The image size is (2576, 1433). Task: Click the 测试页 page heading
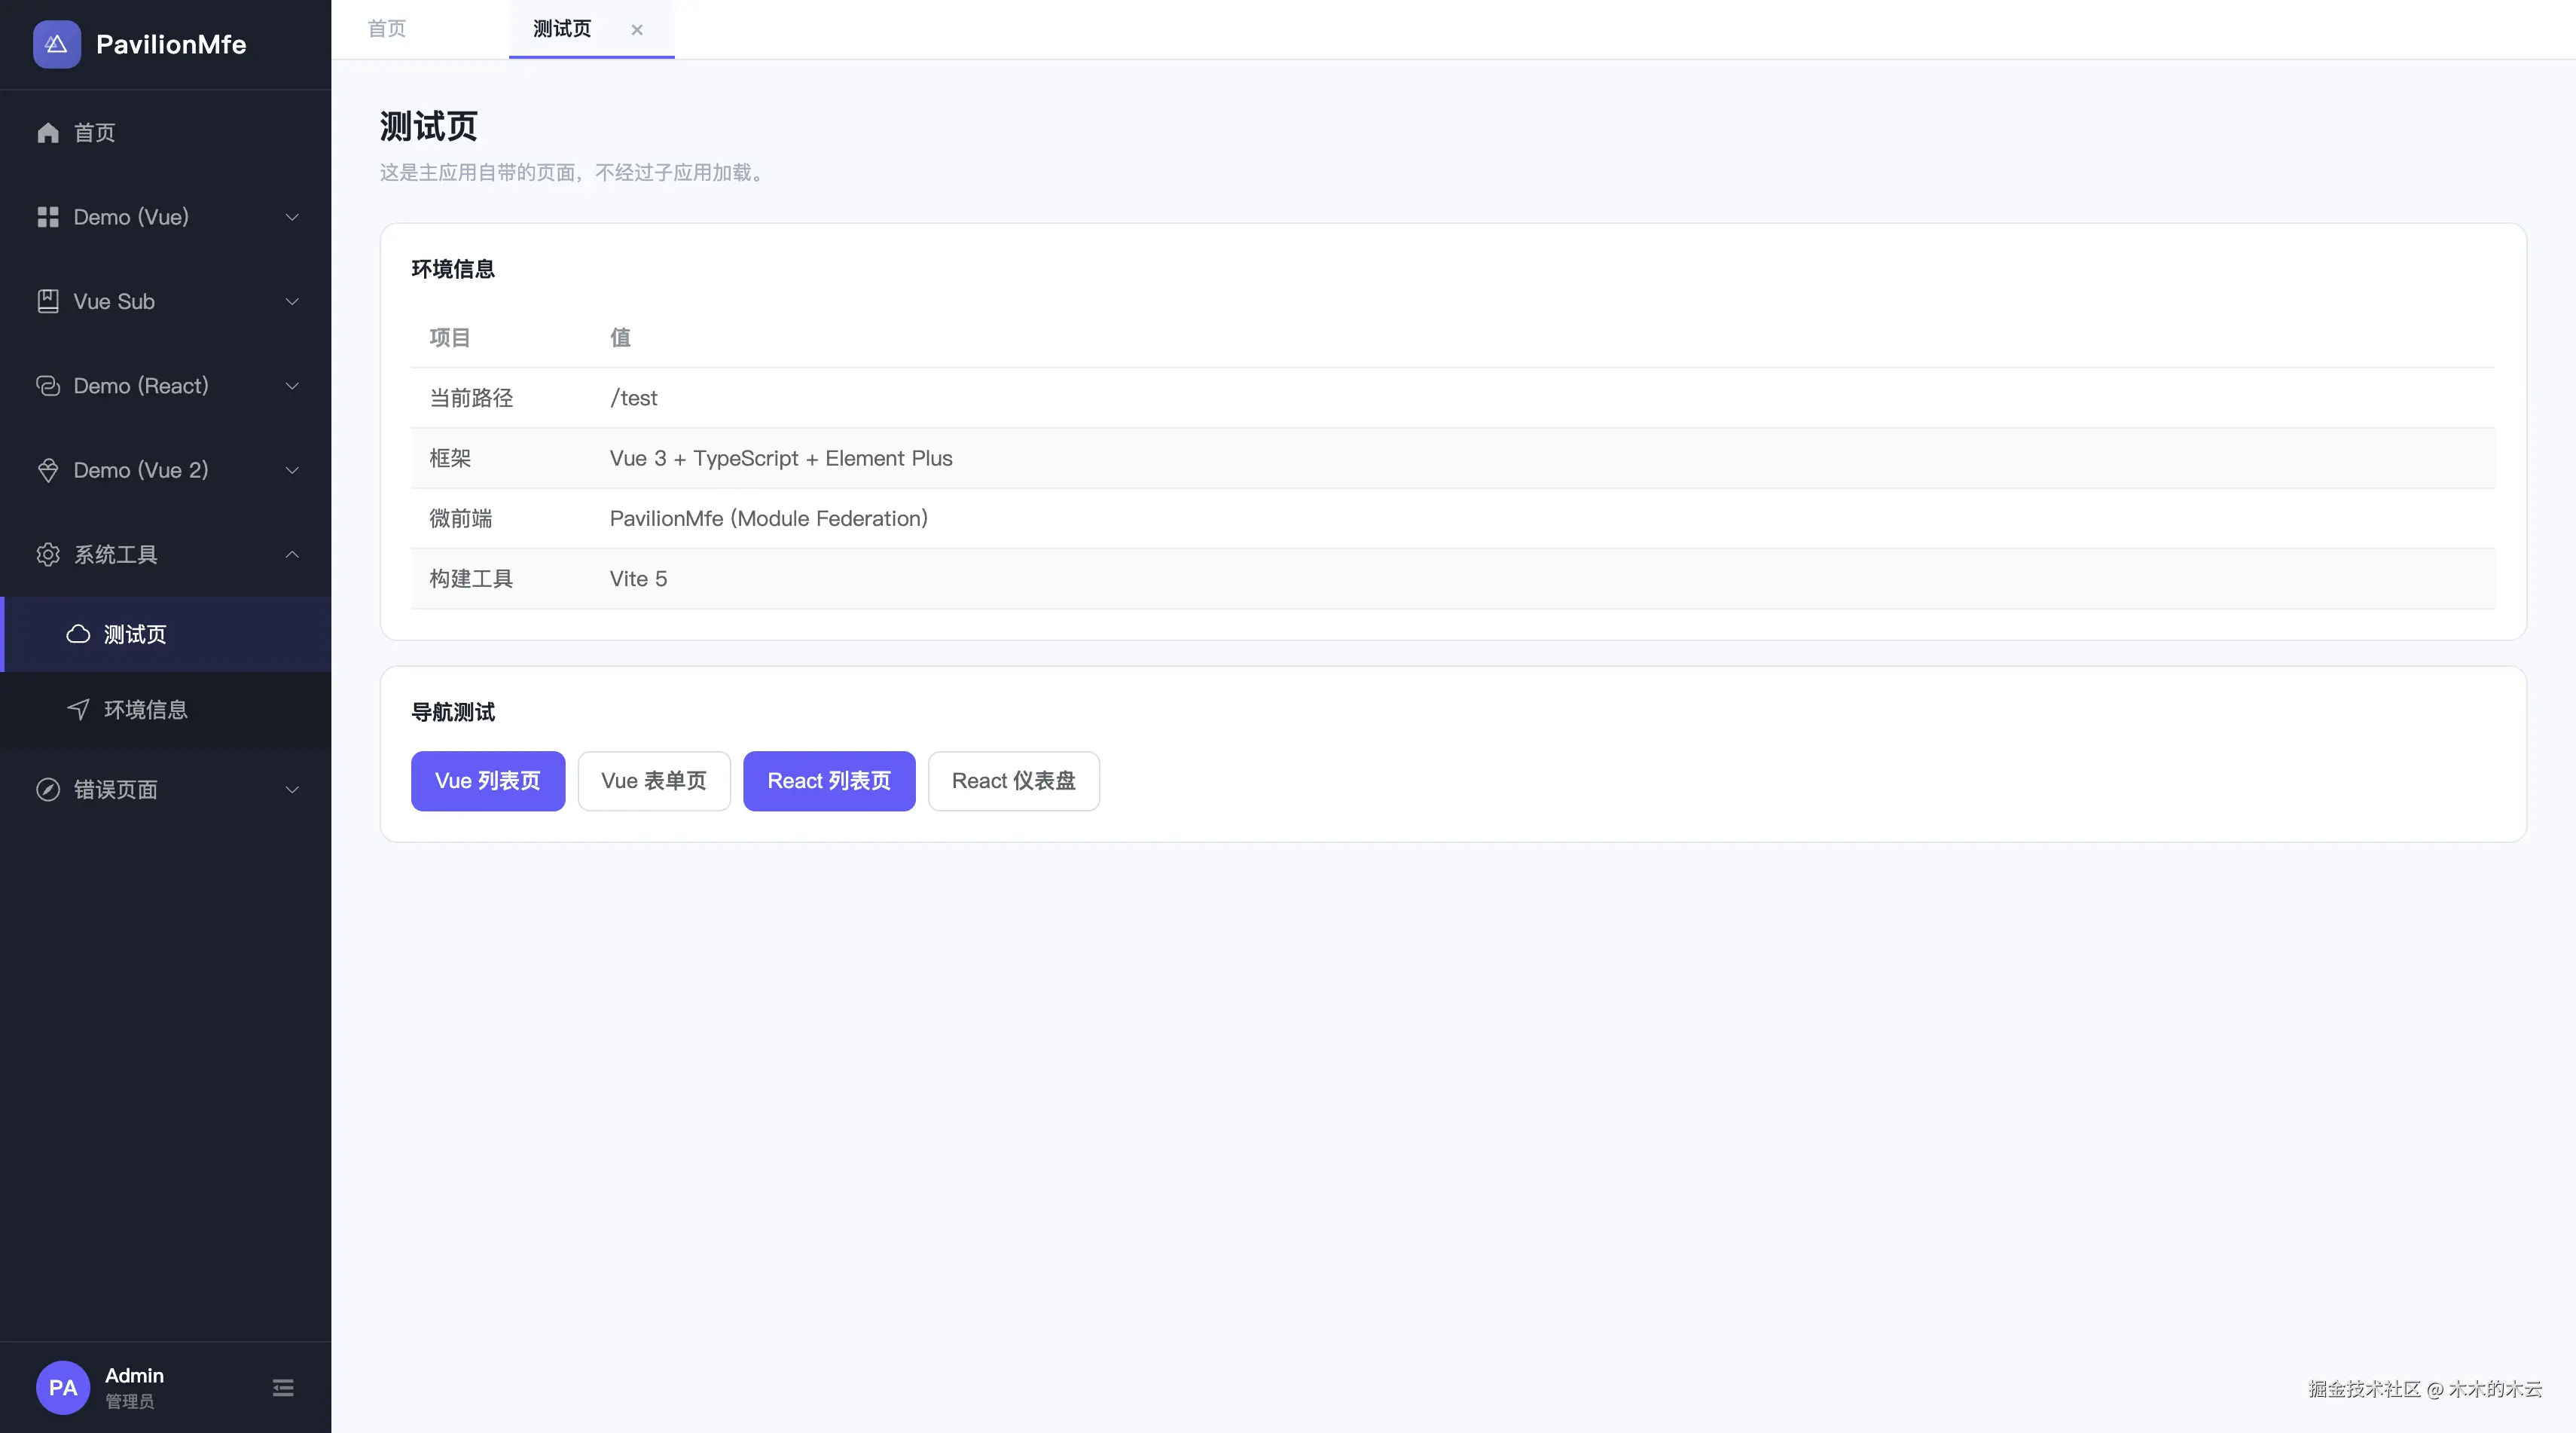point(428,126)
